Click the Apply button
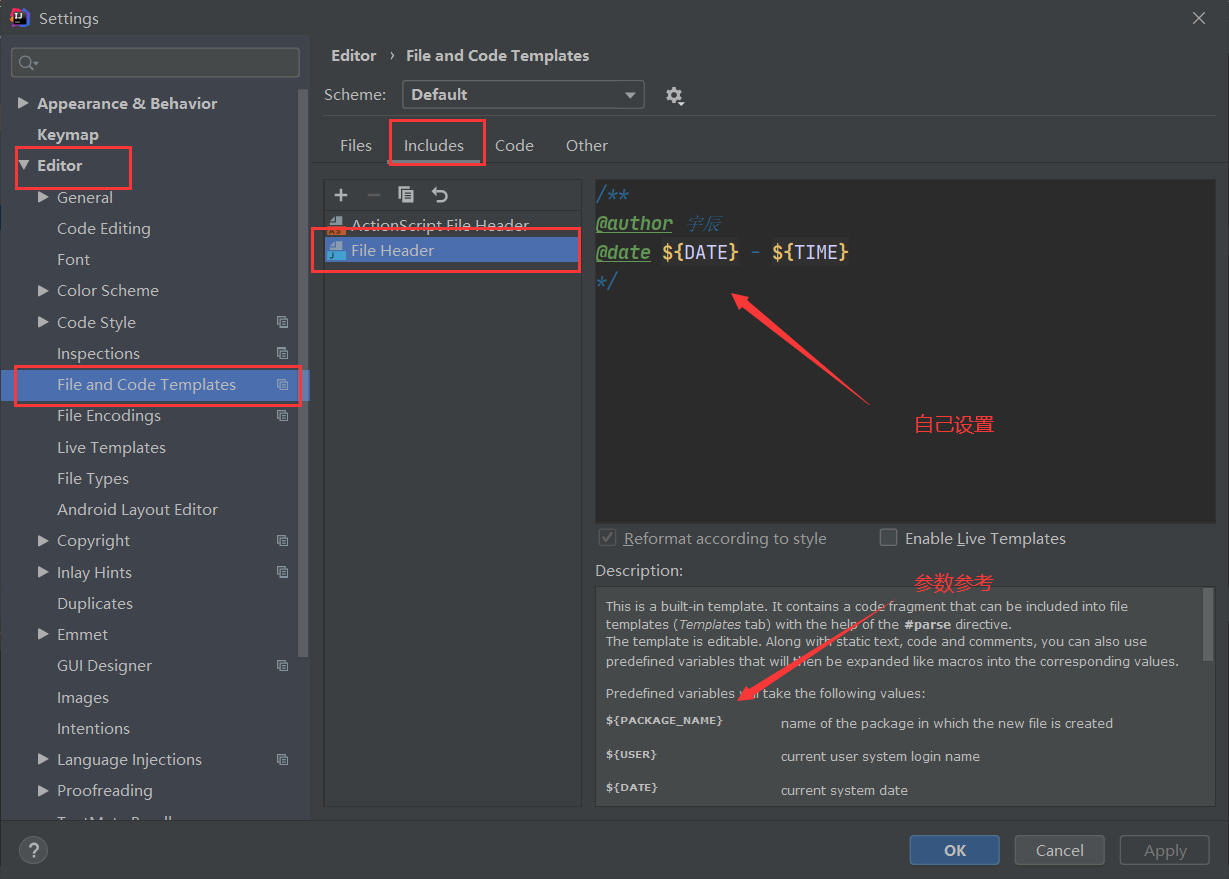Image resolution: width=1229 pixels, height=879 pixels. tap(1165, 850)
